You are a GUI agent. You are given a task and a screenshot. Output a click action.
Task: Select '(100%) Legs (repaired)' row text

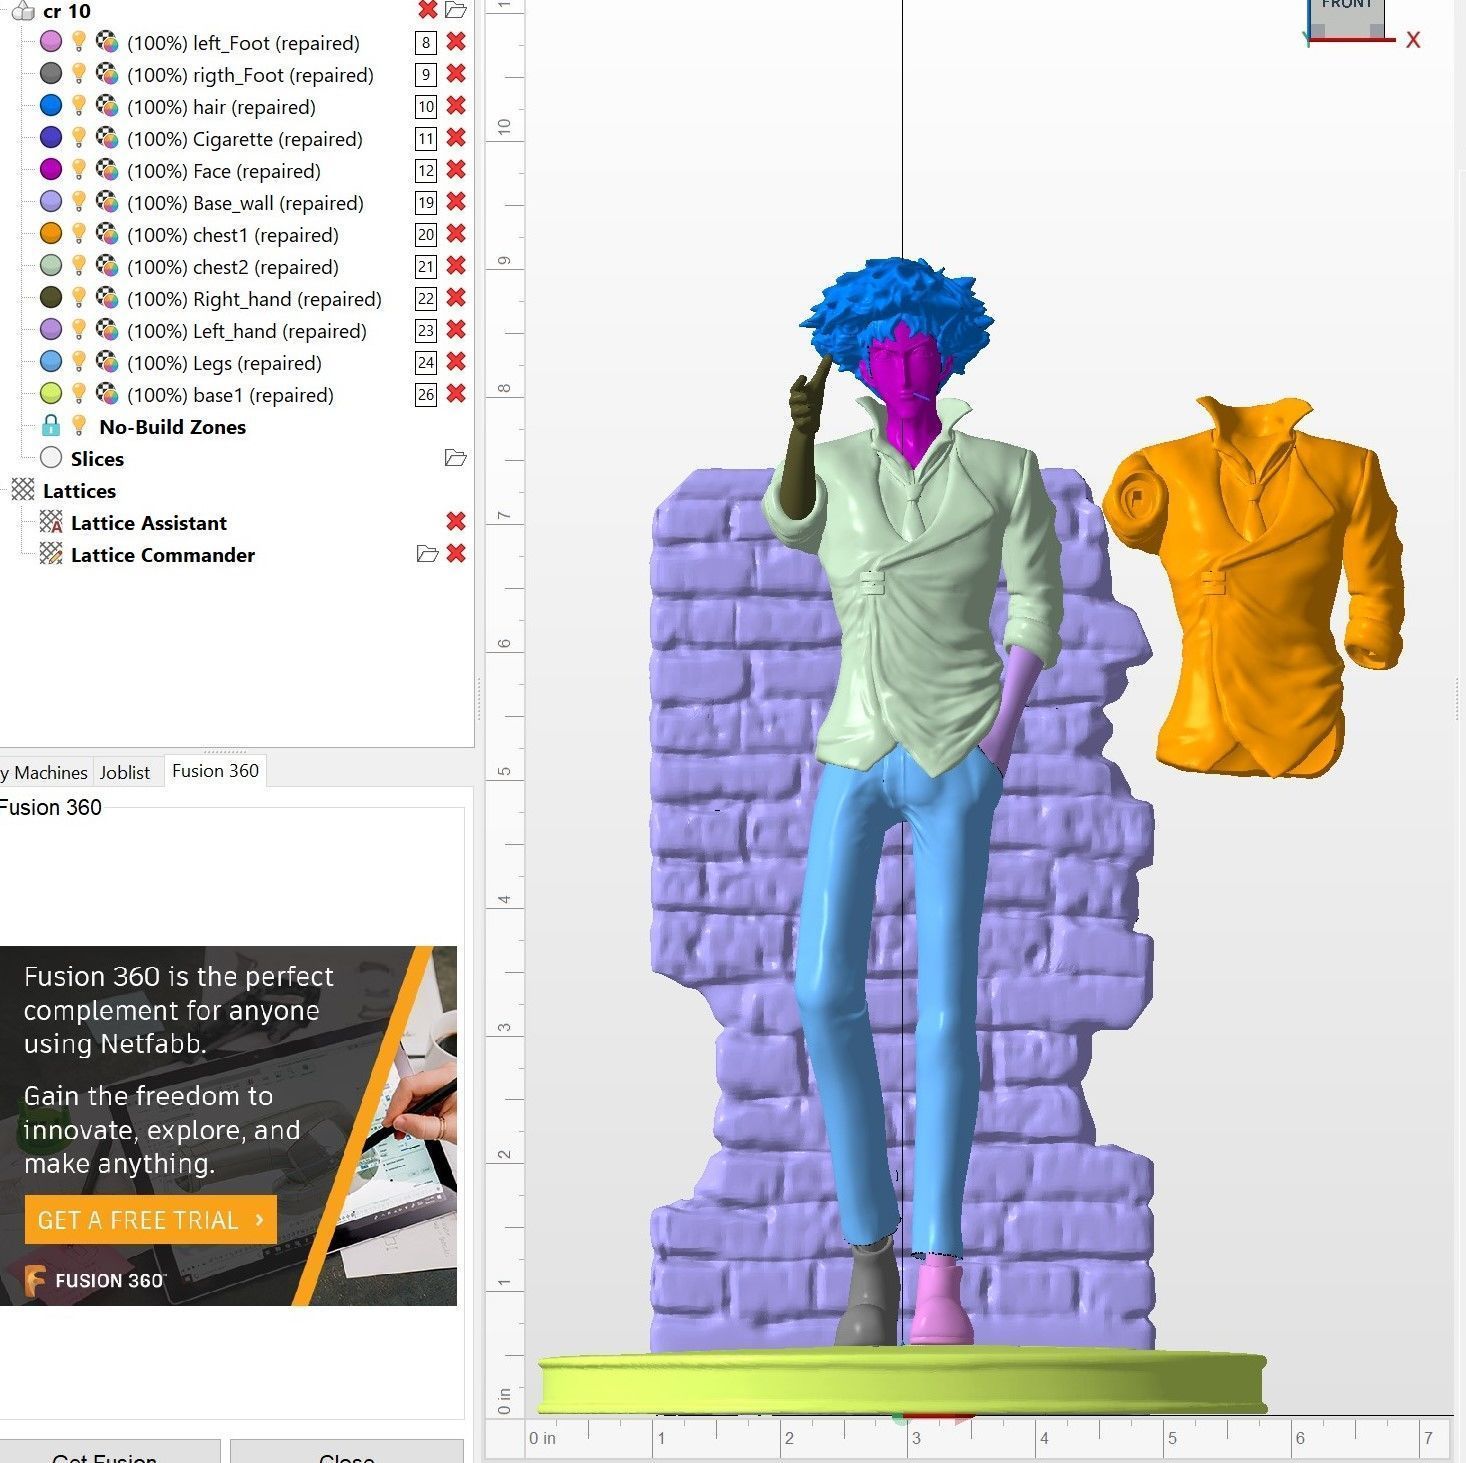click(224, 363)
